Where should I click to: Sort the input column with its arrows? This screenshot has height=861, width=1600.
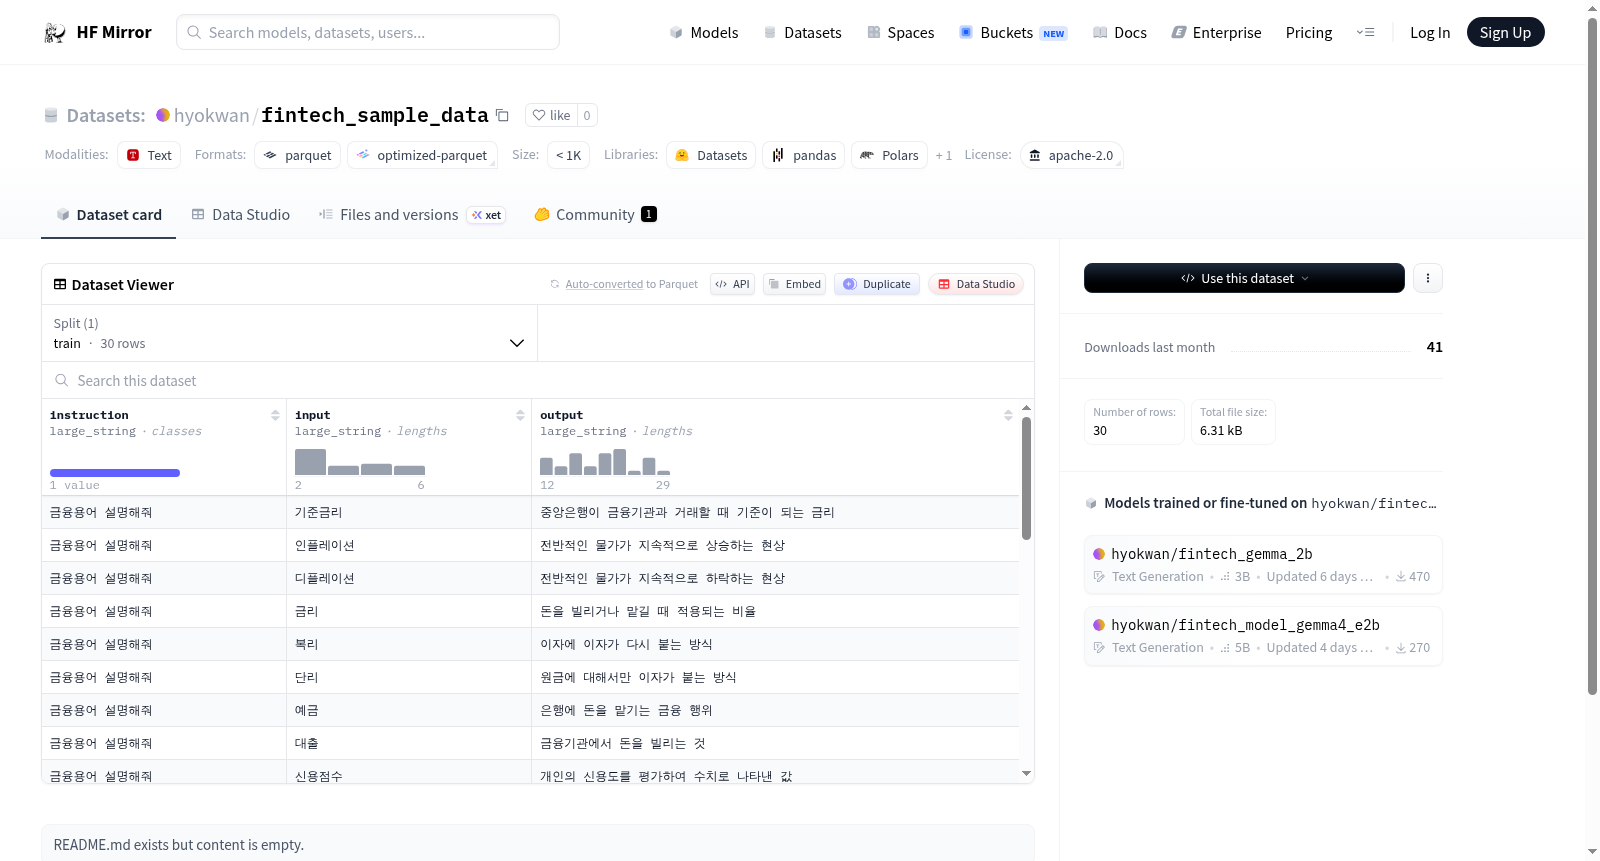tap(520, 415)
